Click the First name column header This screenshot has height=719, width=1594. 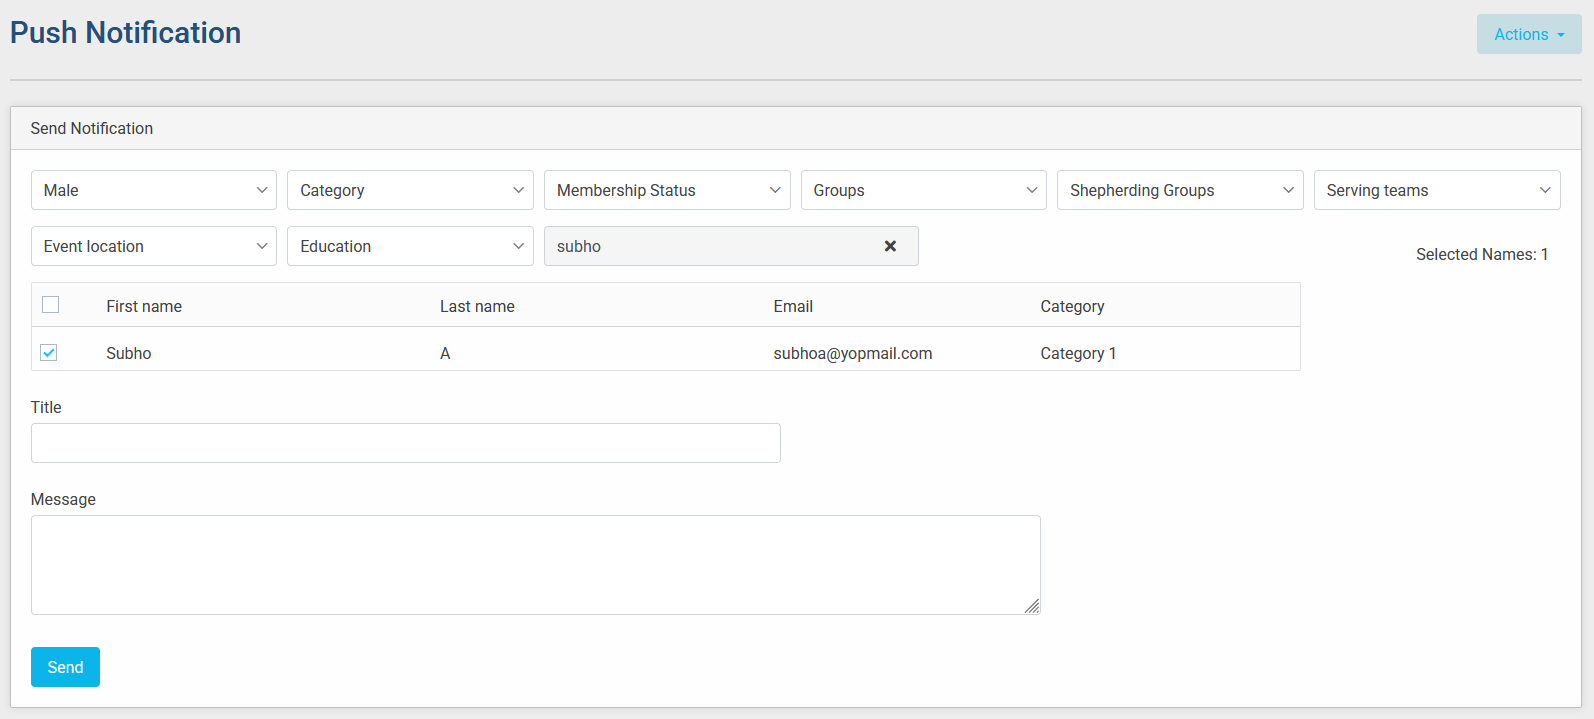[x=144, y=306]
